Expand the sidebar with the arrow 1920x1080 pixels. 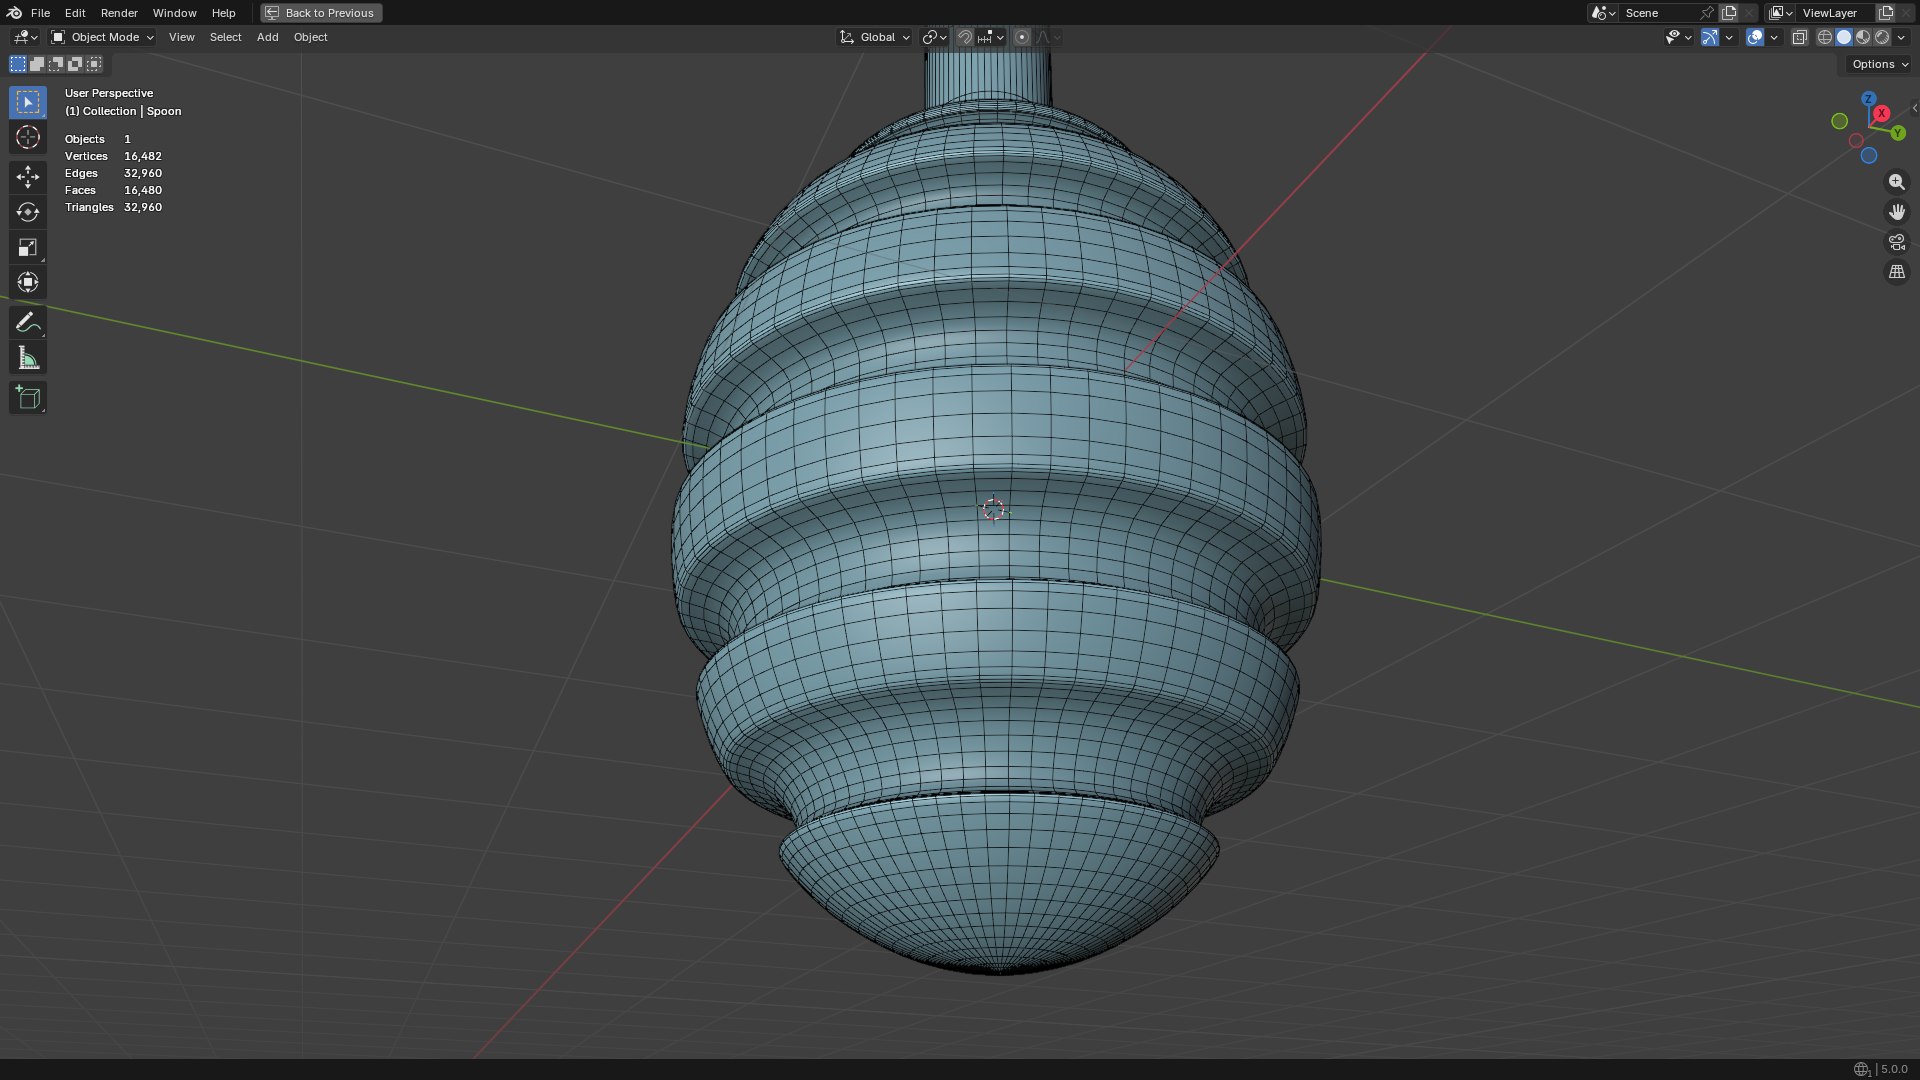1914,108
